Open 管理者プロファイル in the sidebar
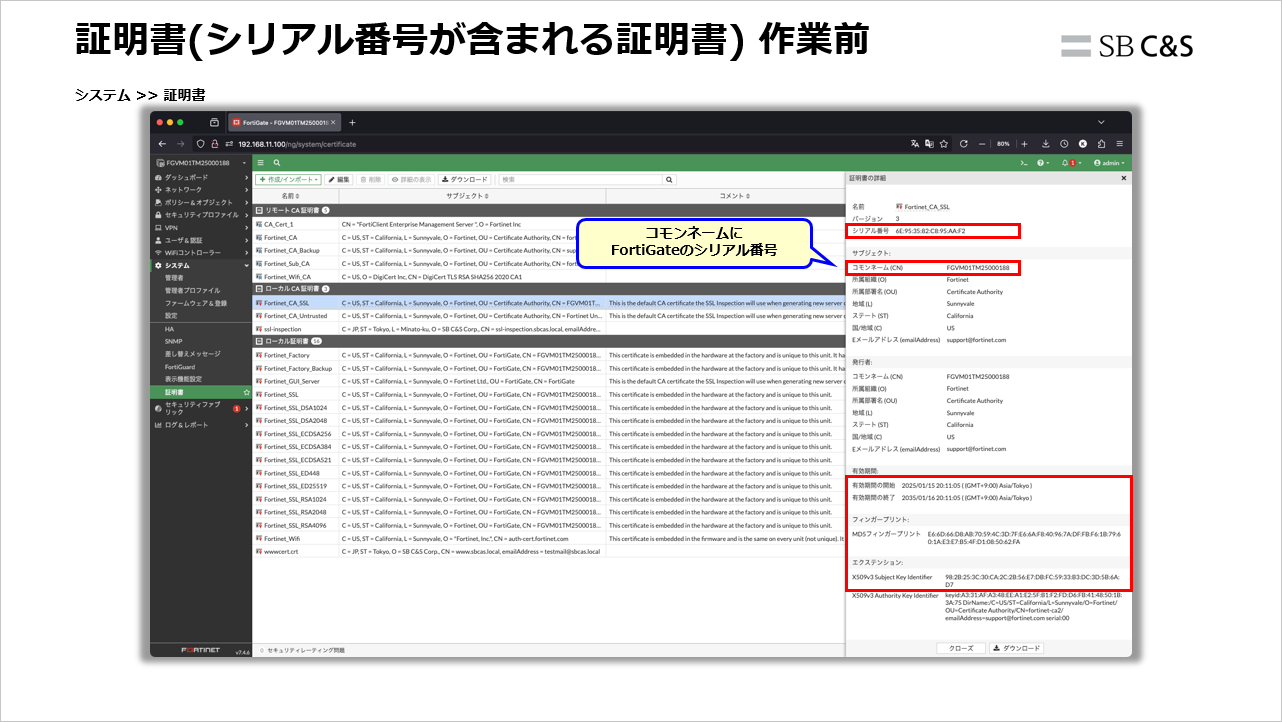This screenshot has height=722, width=1282. [x=193, y=290]
